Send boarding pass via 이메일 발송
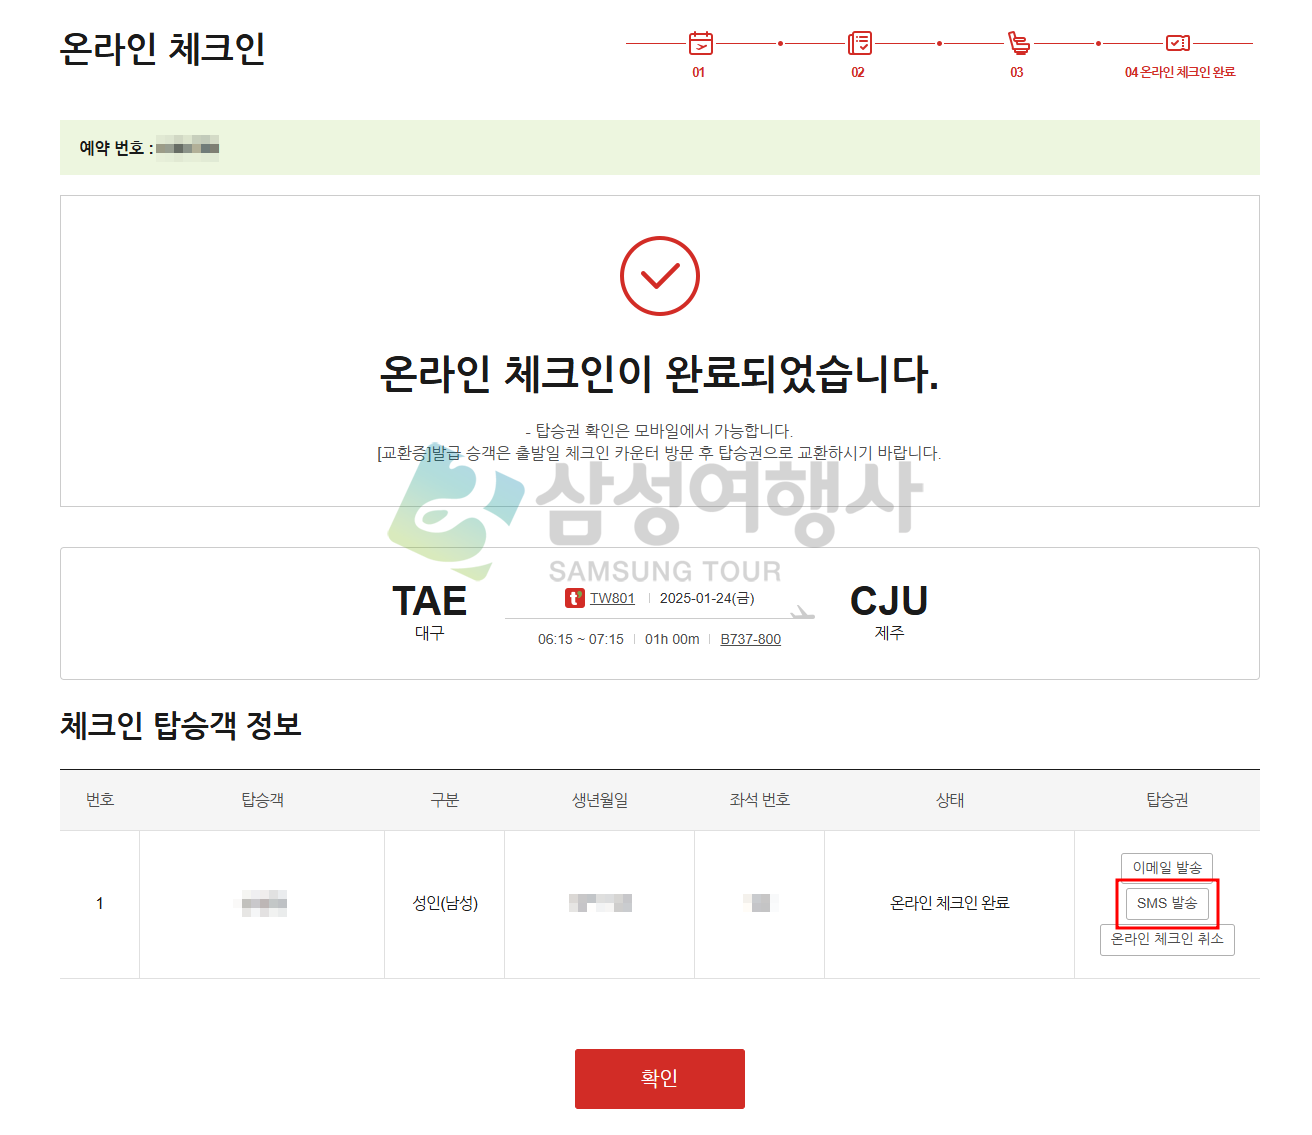Image resolution: width=1312 pixels, height=1135 pixels. 1166,867
